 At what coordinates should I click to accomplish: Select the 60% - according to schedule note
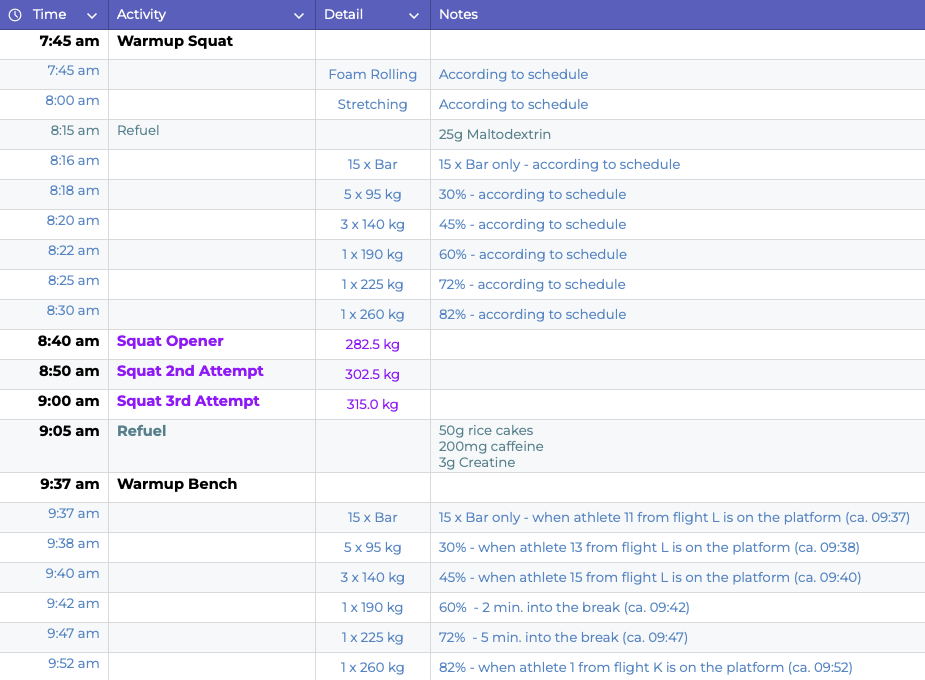[533, 255]
